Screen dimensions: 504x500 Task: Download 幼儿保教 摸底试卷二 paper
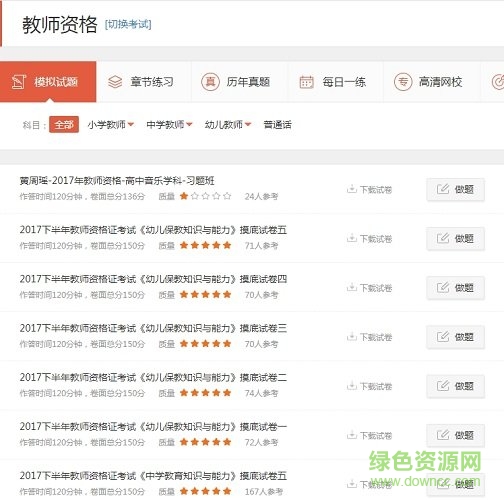(369, 386)
